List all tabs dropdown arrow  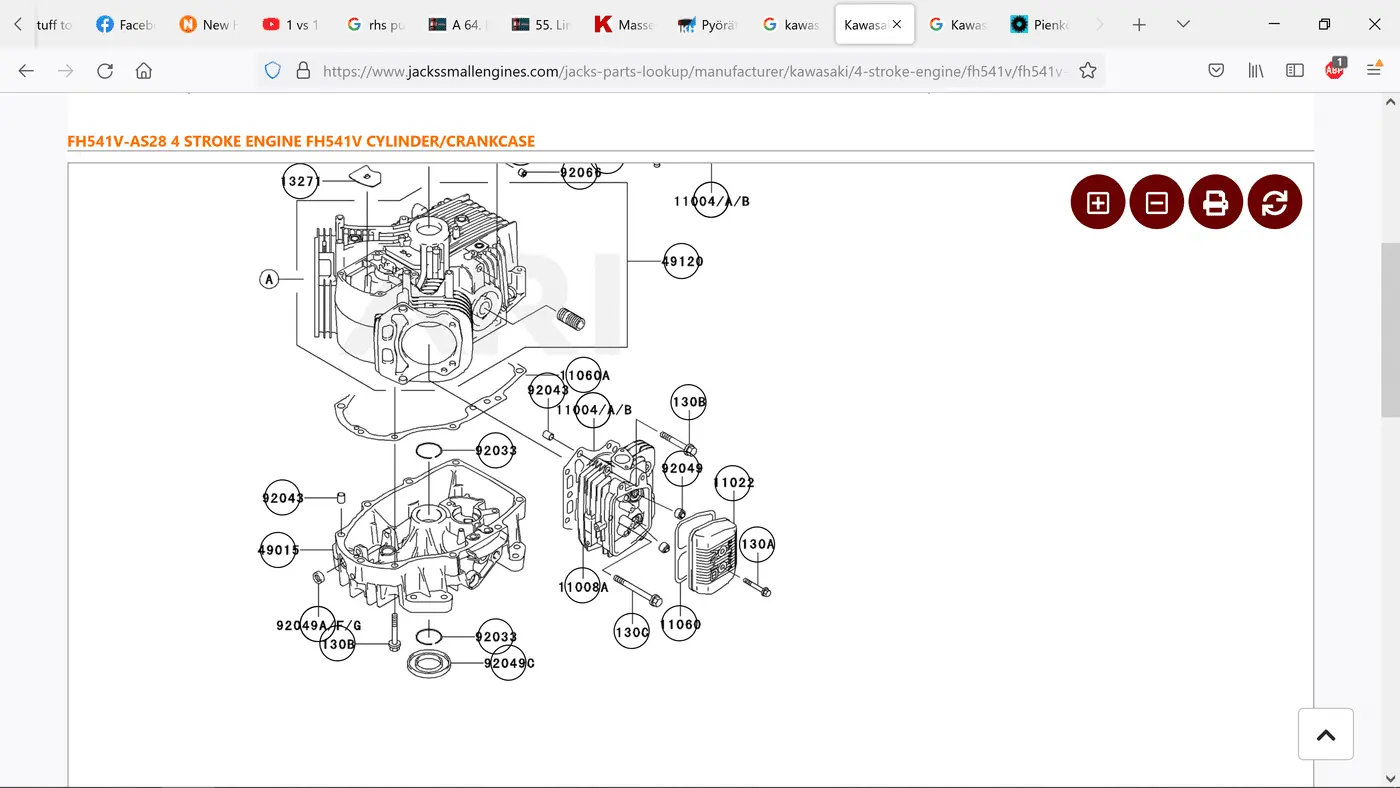coord(1183,25)
